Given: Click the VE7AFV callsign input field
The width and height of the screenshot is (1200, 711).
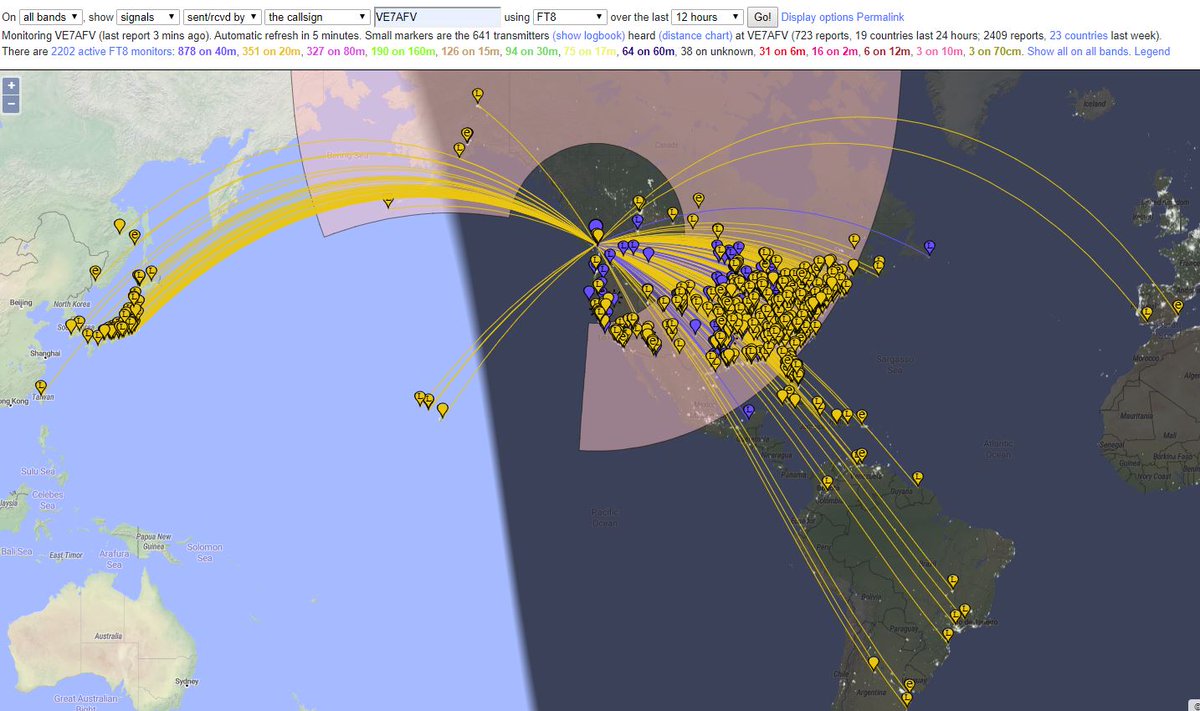Looking at the screenshot, I should point(436,18).
